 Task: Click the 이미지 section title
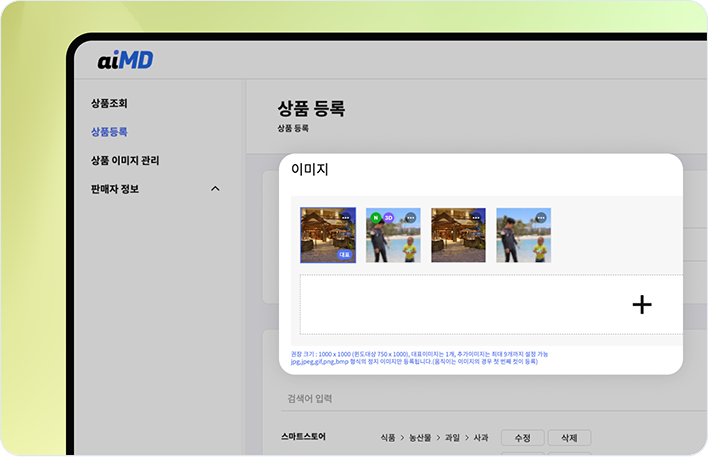(x=310, y=169)
